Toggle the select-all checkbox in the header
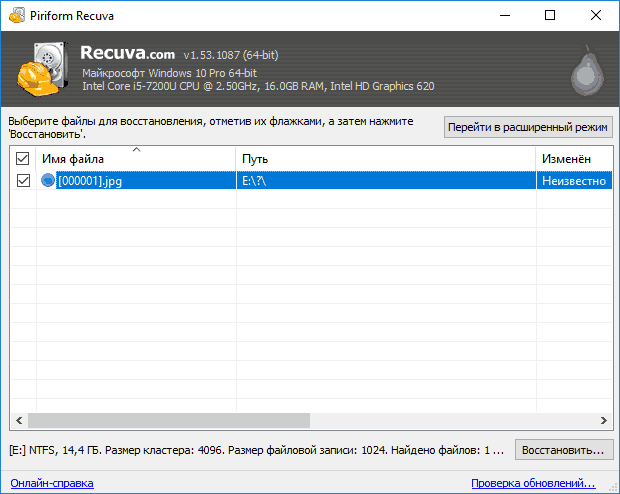 [23, 159]
